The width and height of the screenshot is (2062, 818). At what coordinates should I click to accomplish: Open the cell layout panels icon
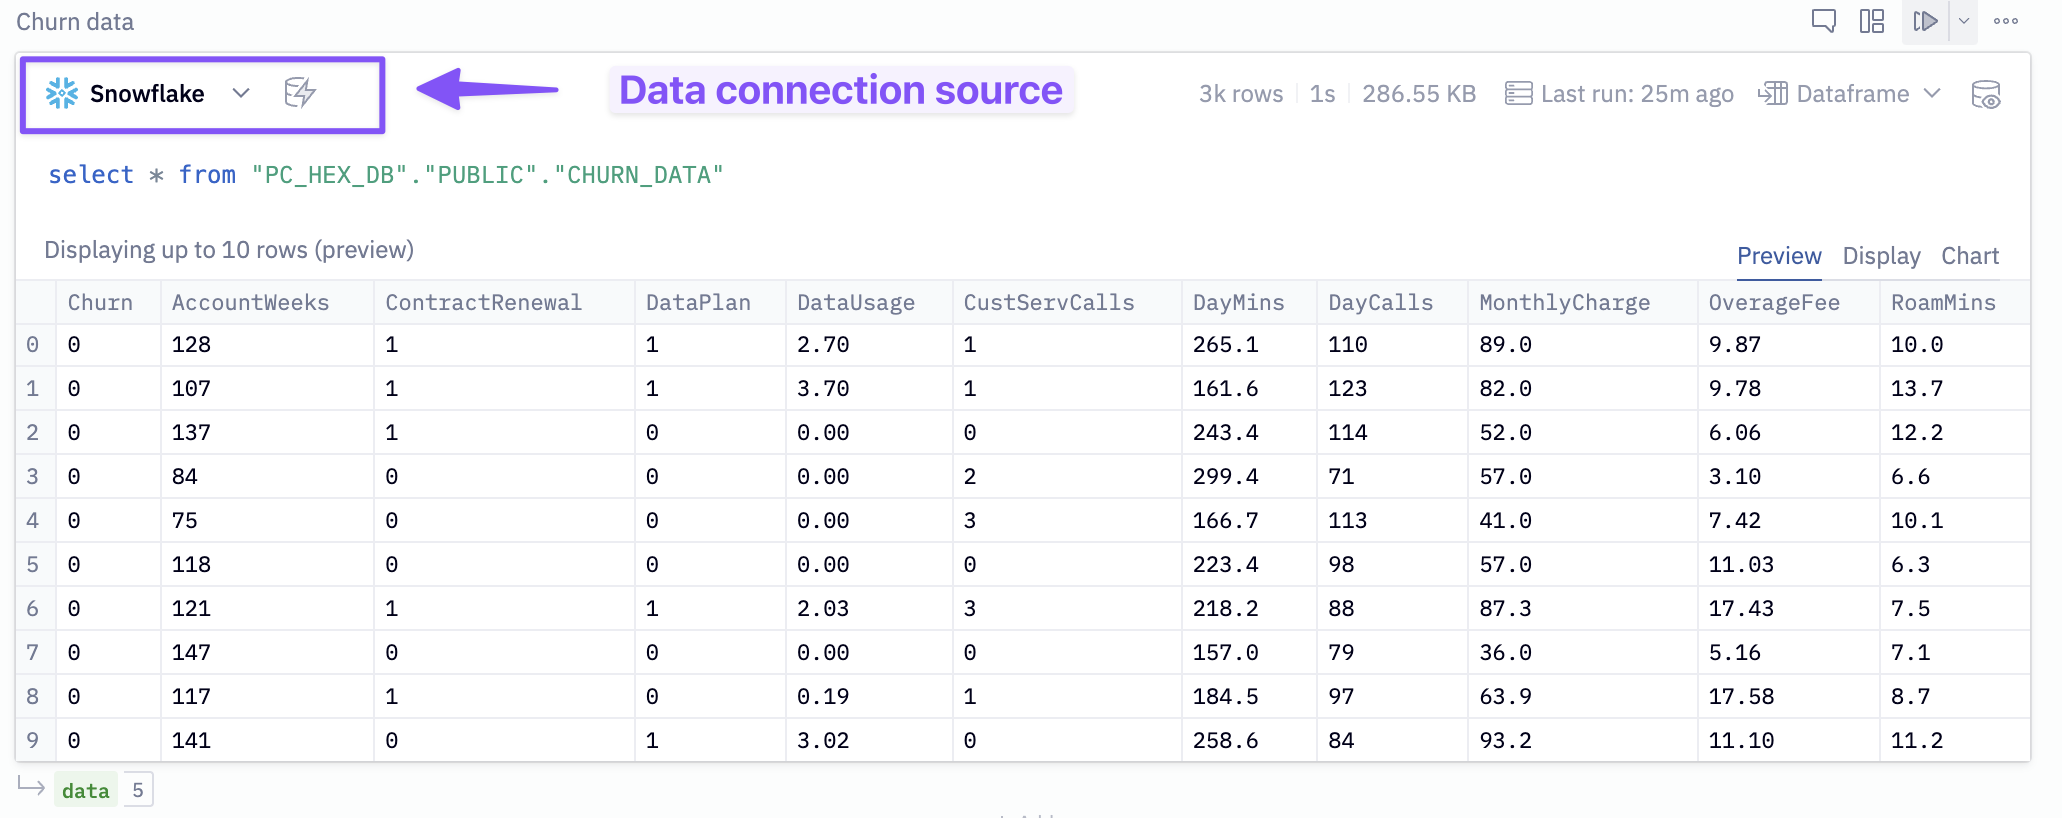(x=1871, y=21)
